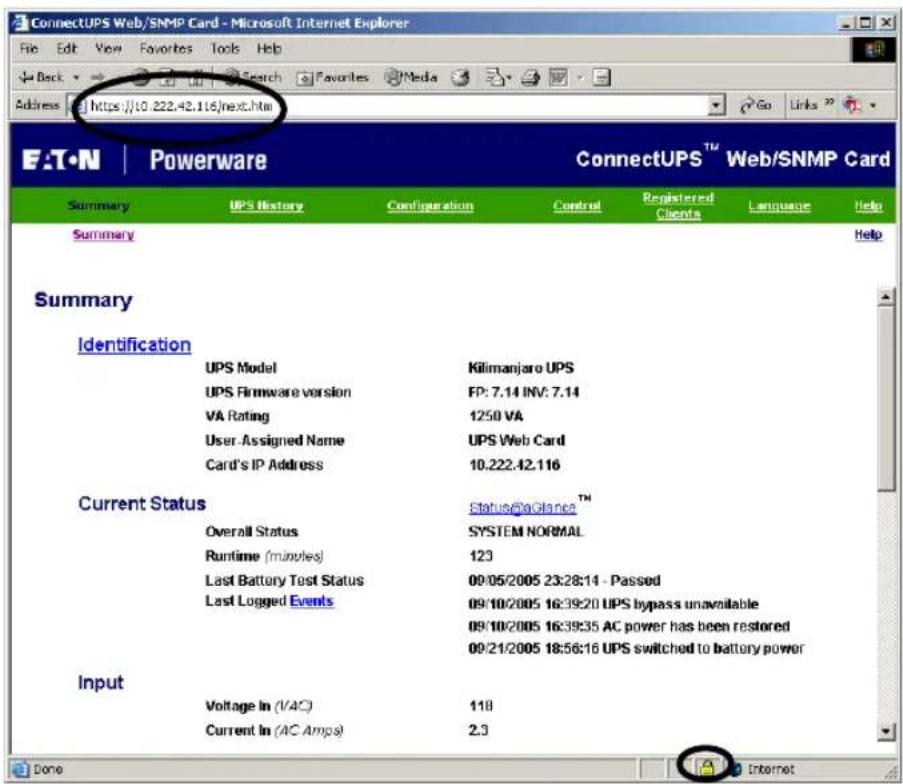The image size is (903, 784).
Task: Click the runtime value '123'
Action: click(481, 556)
